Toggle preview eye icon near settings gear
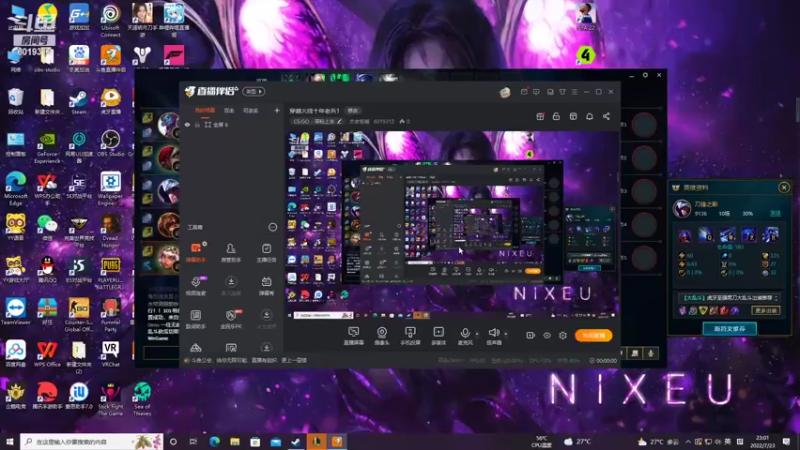 coord(547,335)
